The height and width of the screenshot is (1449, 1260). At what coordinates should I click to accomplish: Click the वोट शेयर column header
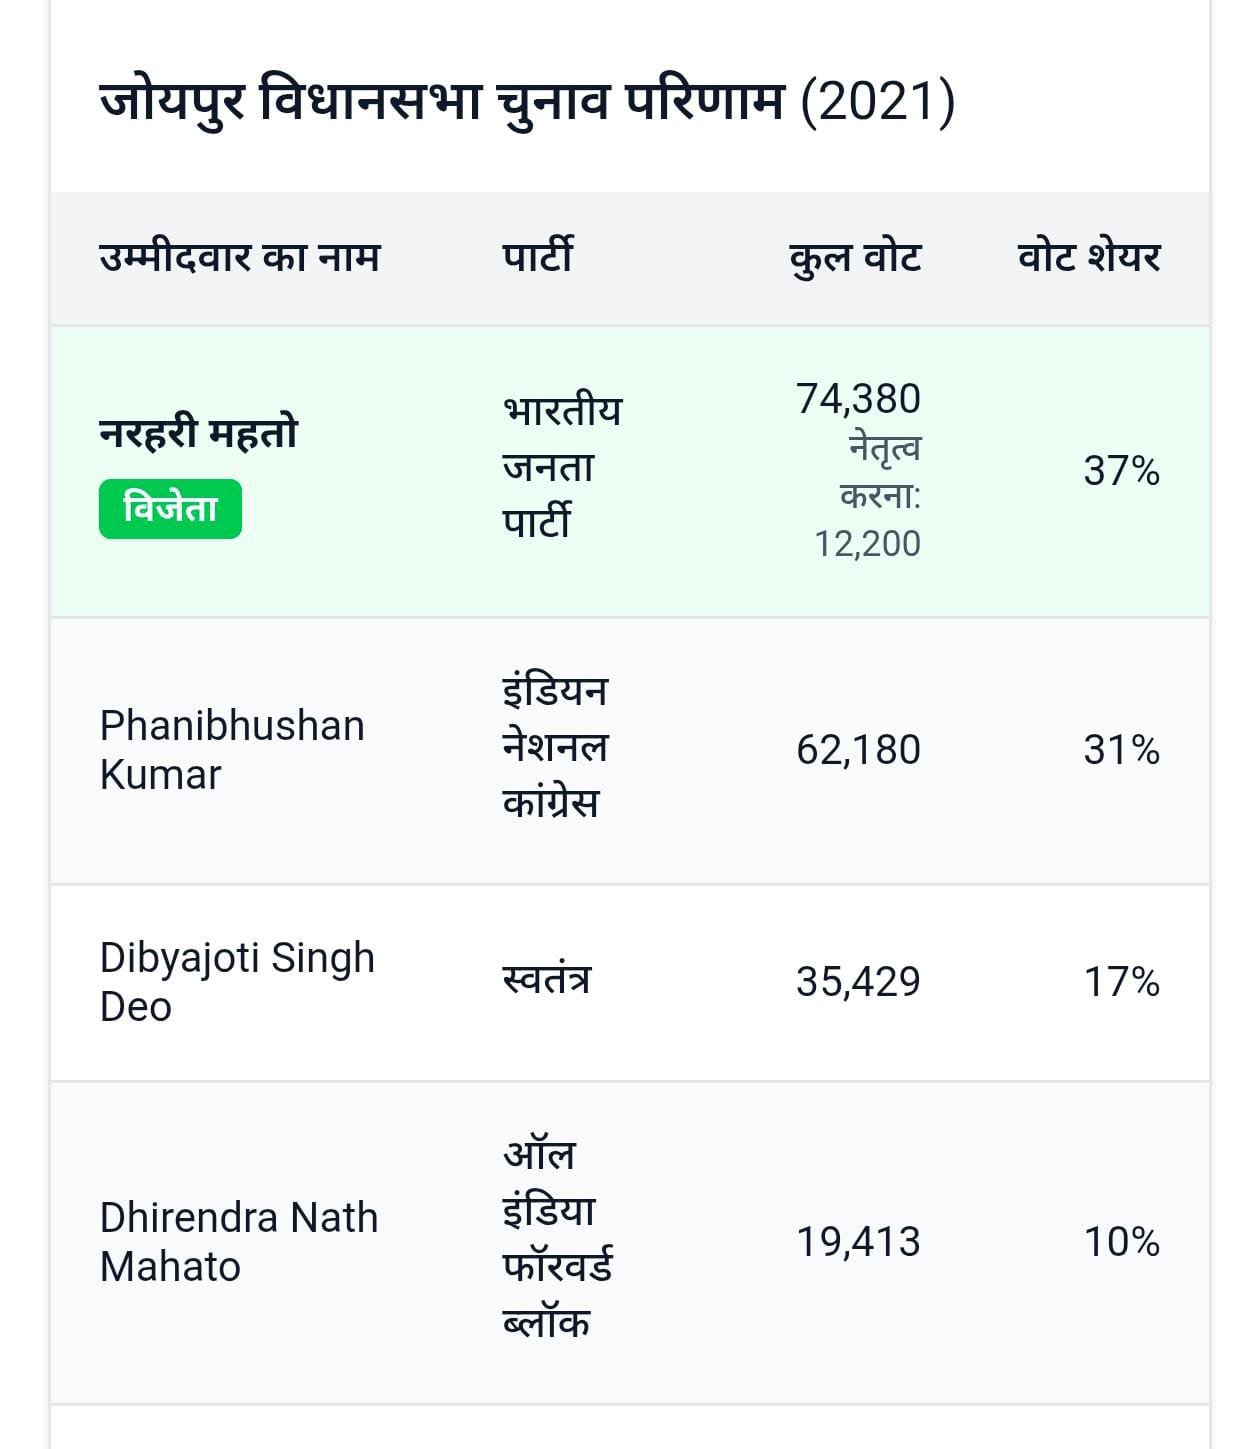click(1088, 257)
